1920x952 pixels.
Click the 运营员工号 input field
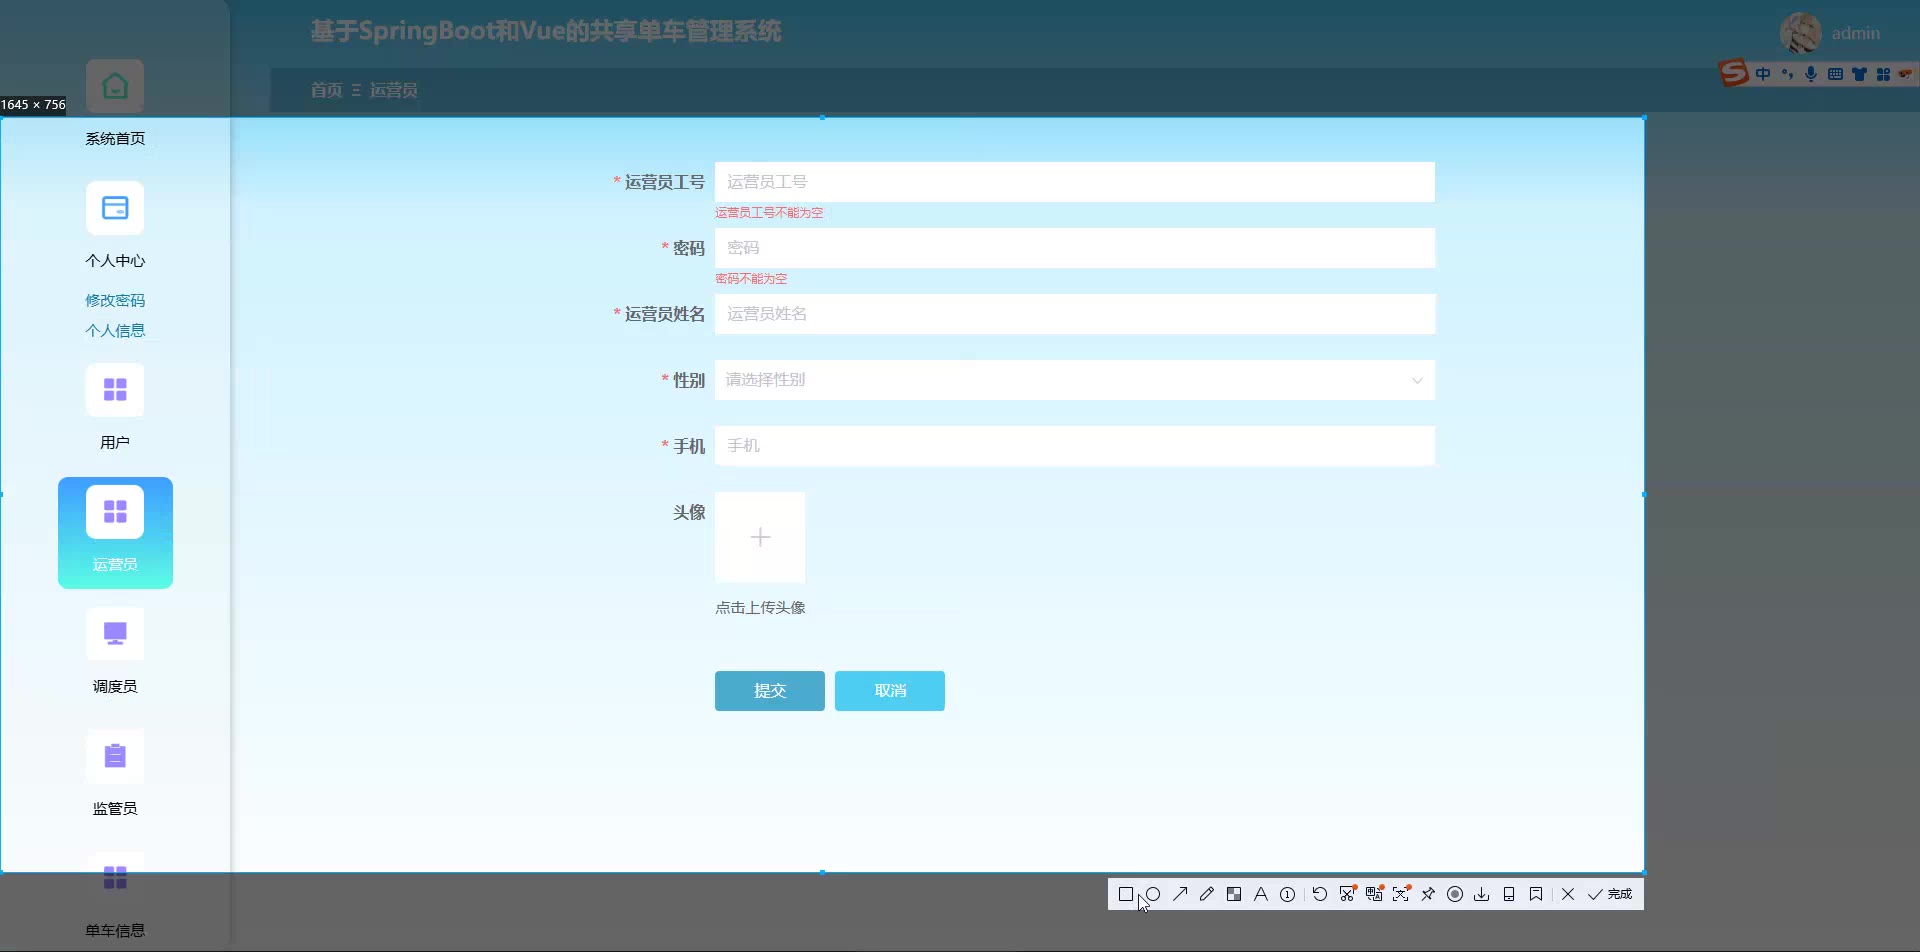[1075, 182]
